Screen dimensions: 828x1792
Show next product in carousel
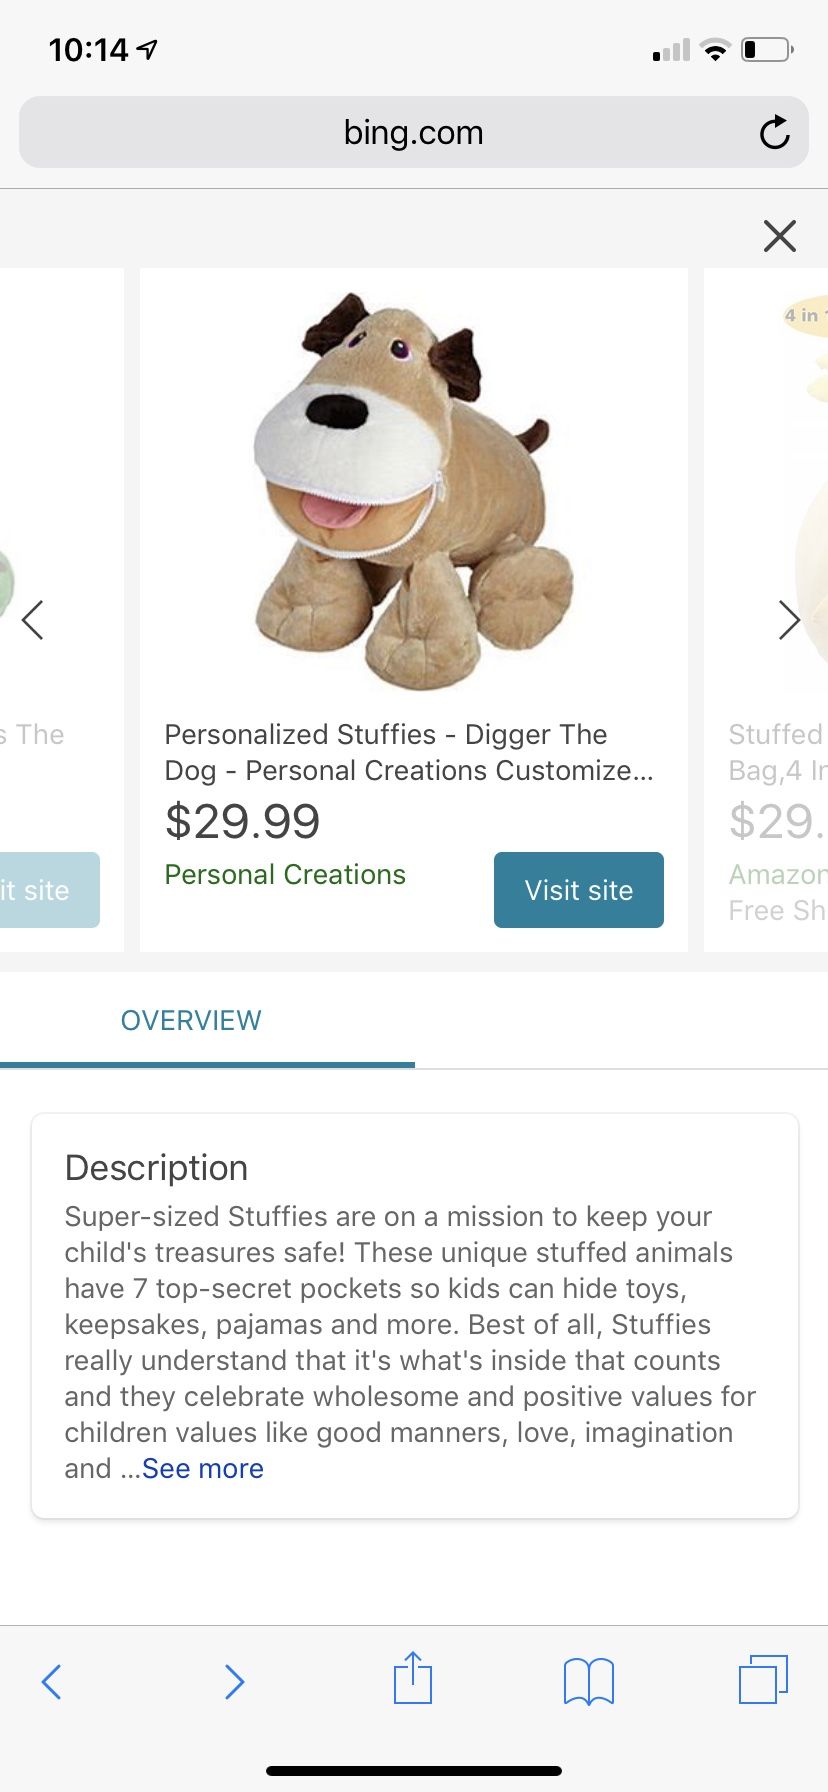[789, 620]
